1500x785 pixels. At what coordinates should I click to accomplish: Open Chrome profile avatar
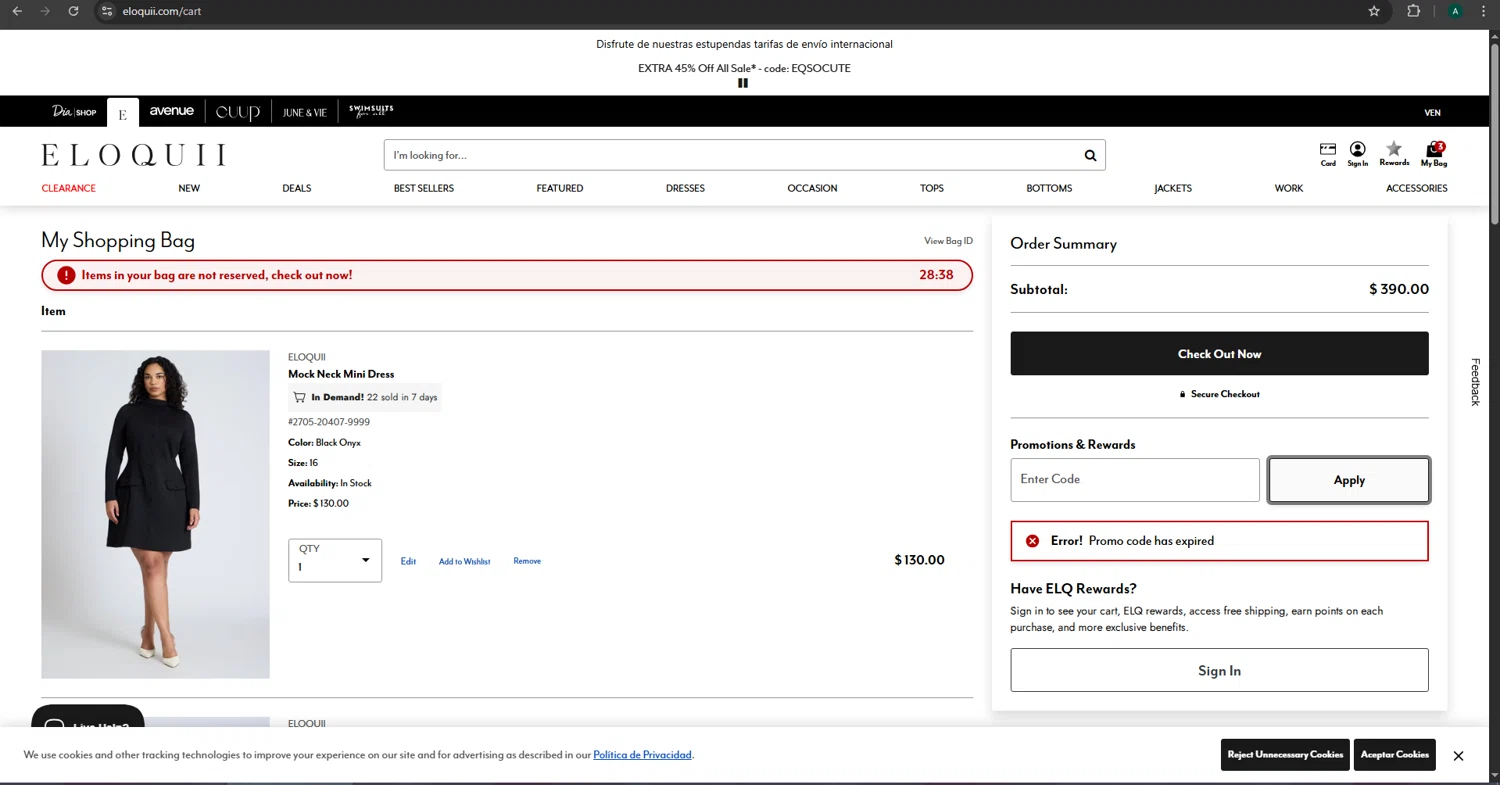coord(1454,11)
